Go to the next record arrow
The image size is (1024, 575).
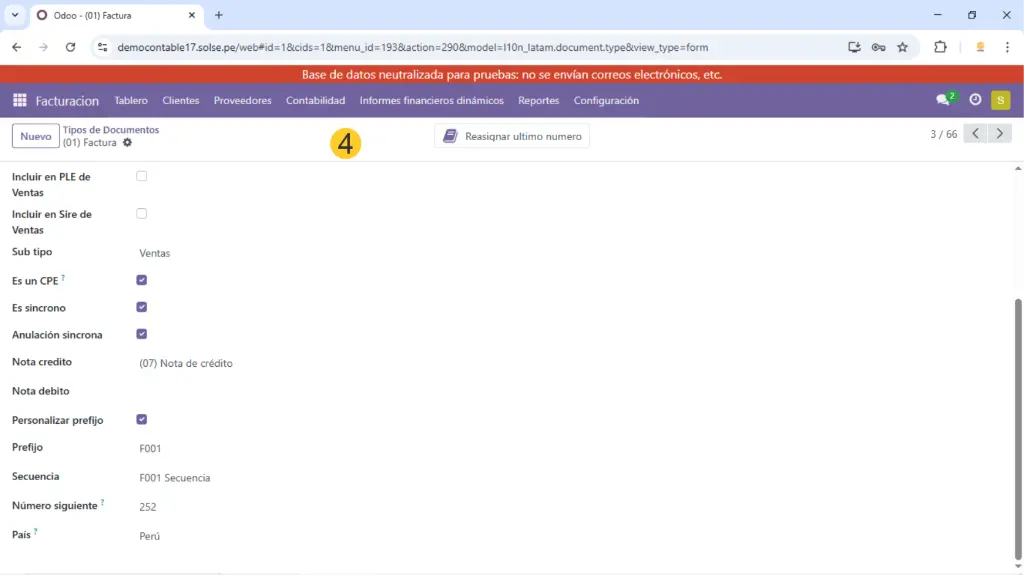tap(999, 134)
